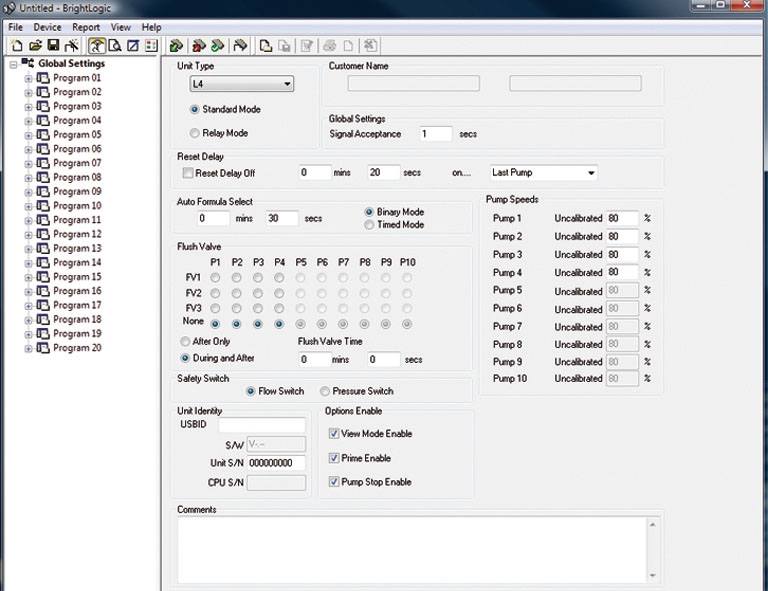Select Program 16 in the tree
Viewport: 768px width, 591px height.
pos(77,291)
